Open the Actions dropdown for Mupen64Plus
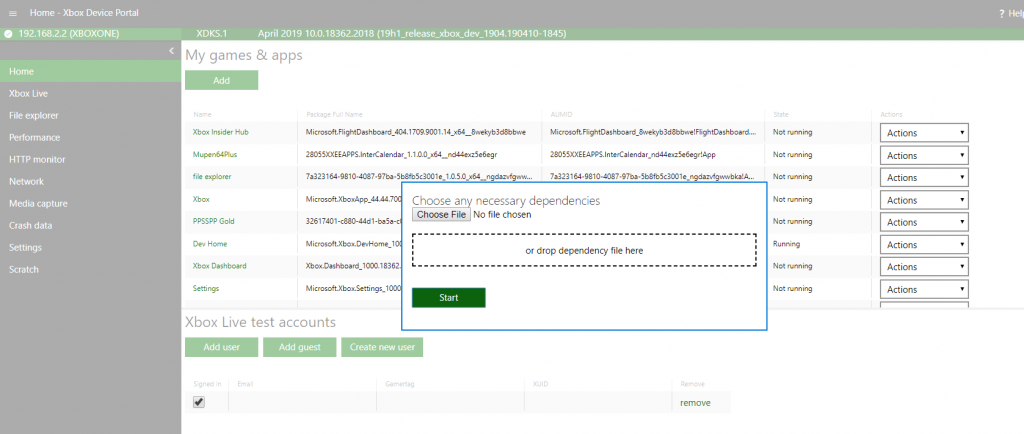The height and width of the screenshot is (434, 1024). coord(924,155)
